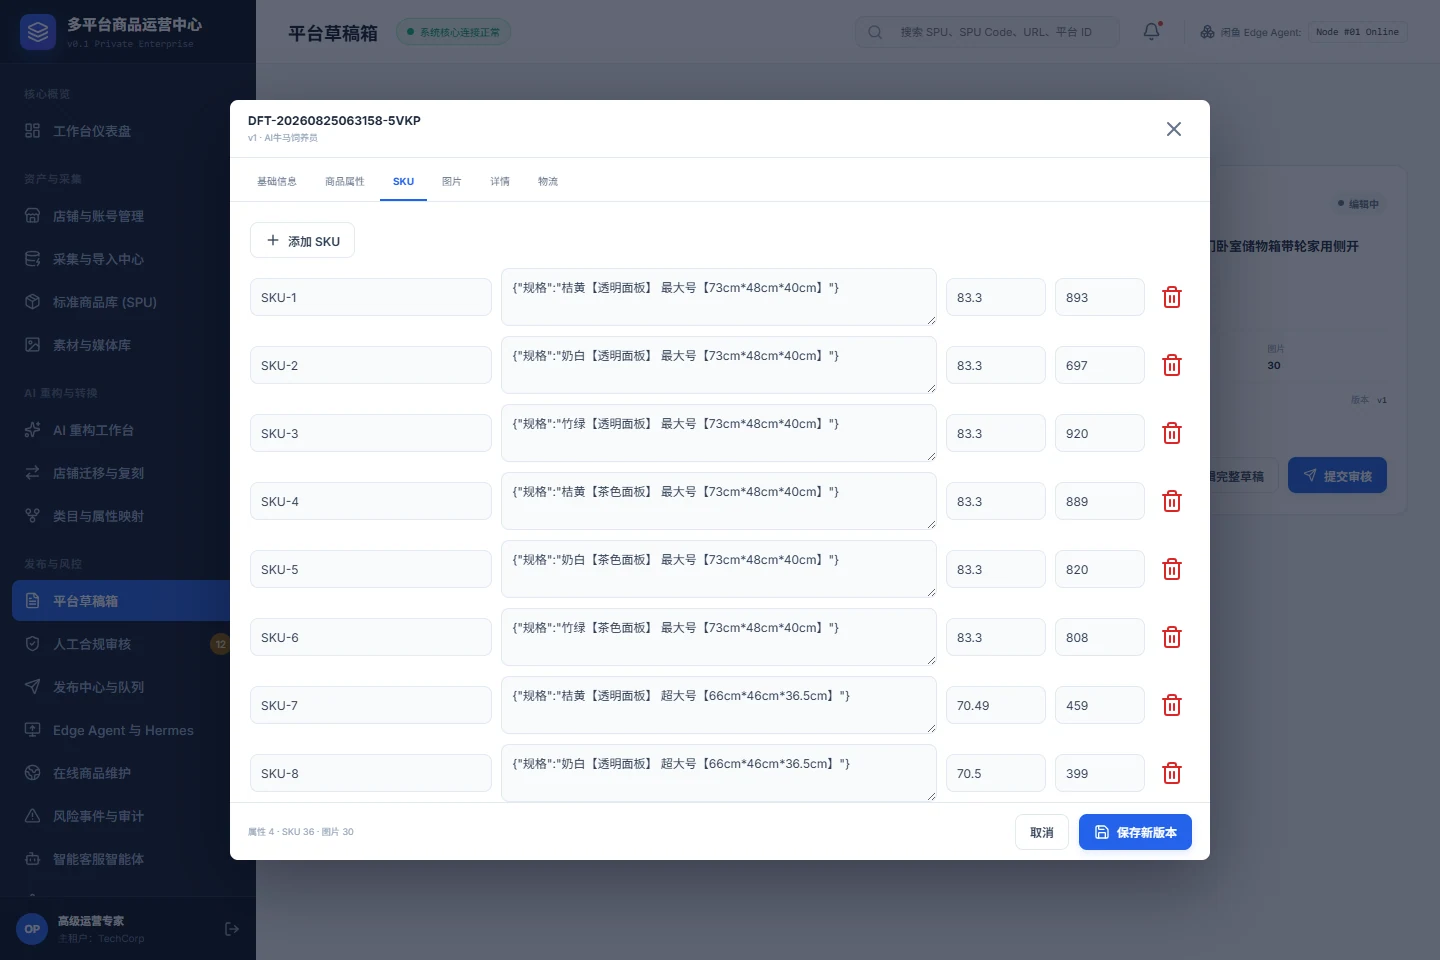Close the draft editing dialog
The height and width of the screenshot is (960, 1440).
click(x=1174, y=129)
